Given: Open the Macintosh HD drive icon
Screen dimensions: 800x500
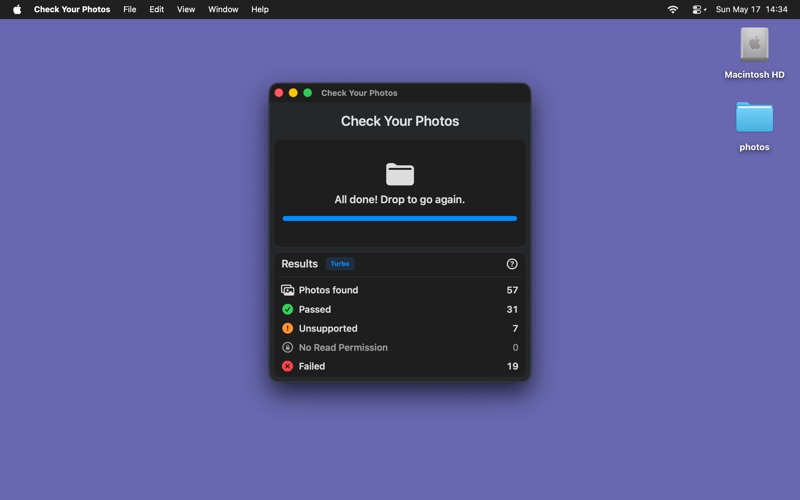Looking at the screenshot, I should [754, 44].
